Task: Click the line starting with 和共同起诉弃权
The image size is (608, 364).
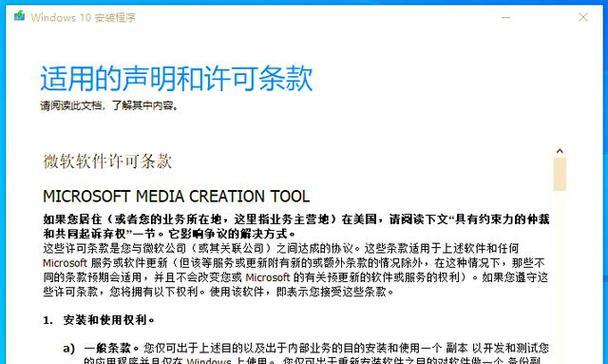Action: [x=169, y=233]
